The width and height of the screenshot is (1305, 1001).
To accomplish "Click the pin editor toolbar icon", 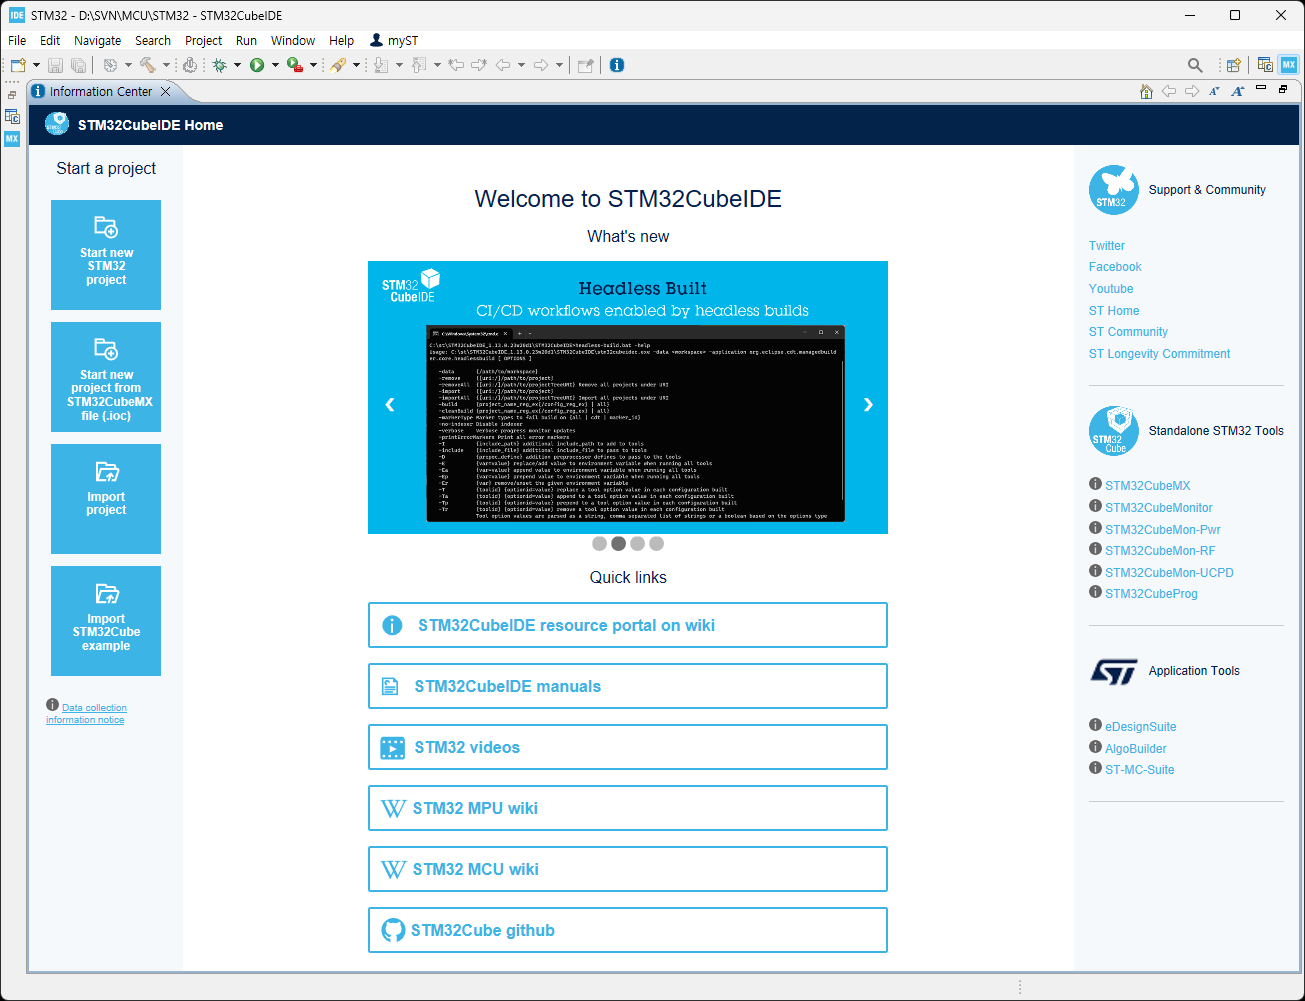I will pyautogui.click(x=586, y=65).
